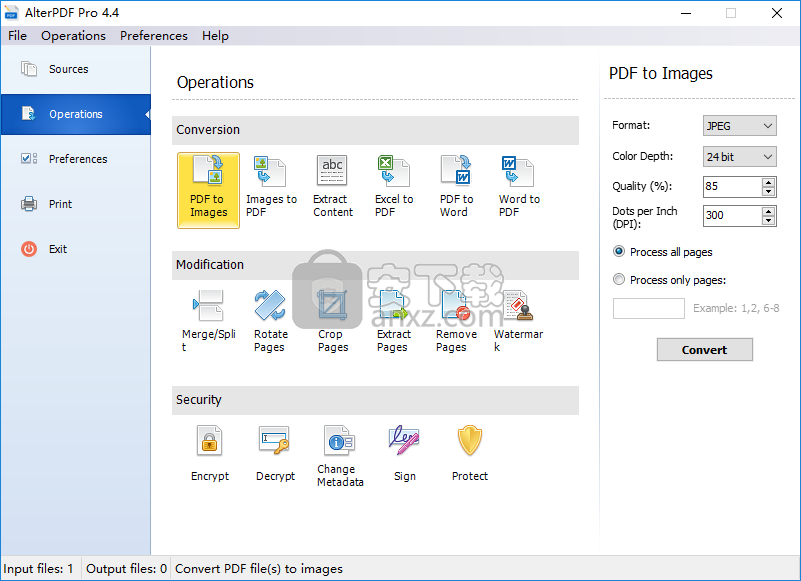Screen dimensions: 801x581
Task: Click the Quality percentage input field
Action: click(733, 187)
